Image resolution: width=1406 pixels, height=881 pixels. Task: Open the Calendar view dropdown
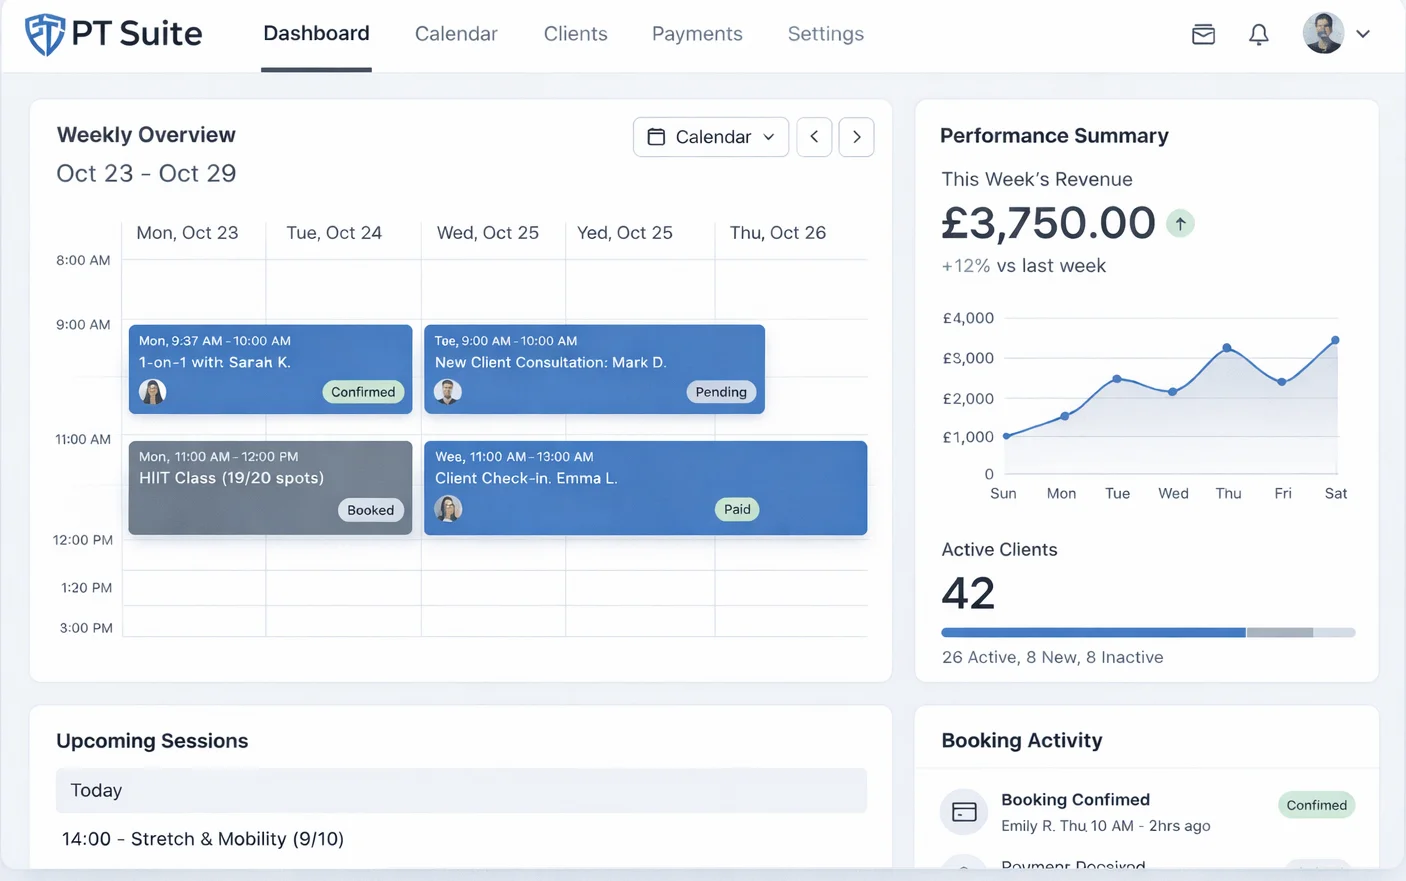710,137
